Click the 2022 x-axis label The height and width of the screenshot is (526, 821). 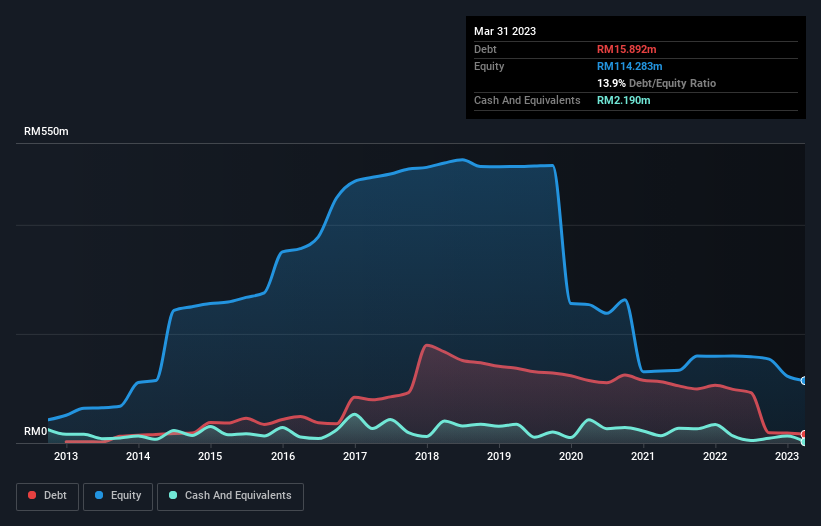coord(715,456)
